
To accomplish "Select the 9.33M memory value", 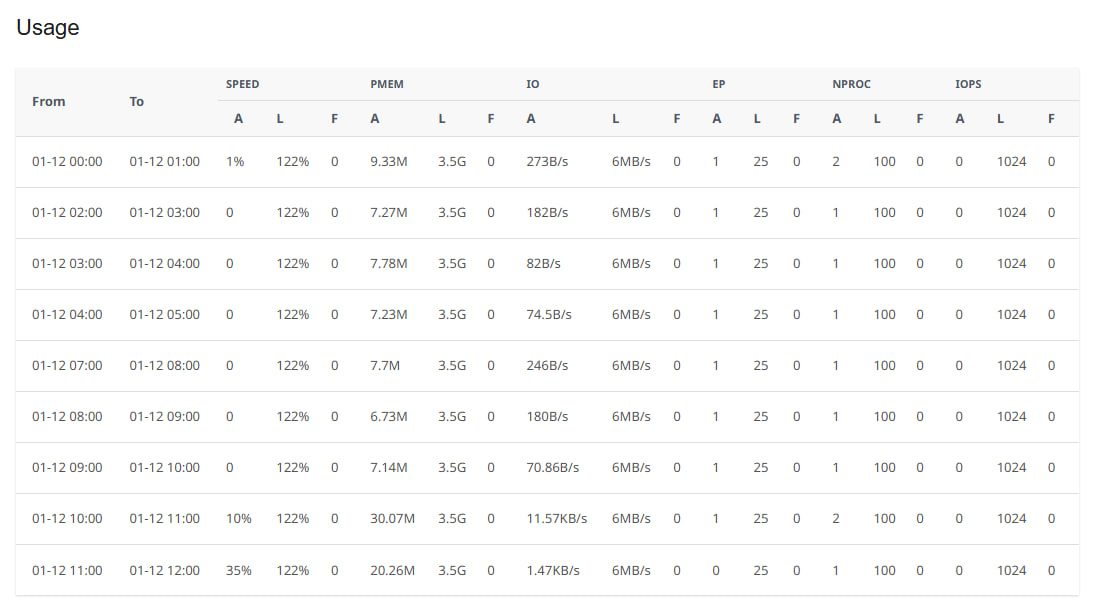I will 389,161.
